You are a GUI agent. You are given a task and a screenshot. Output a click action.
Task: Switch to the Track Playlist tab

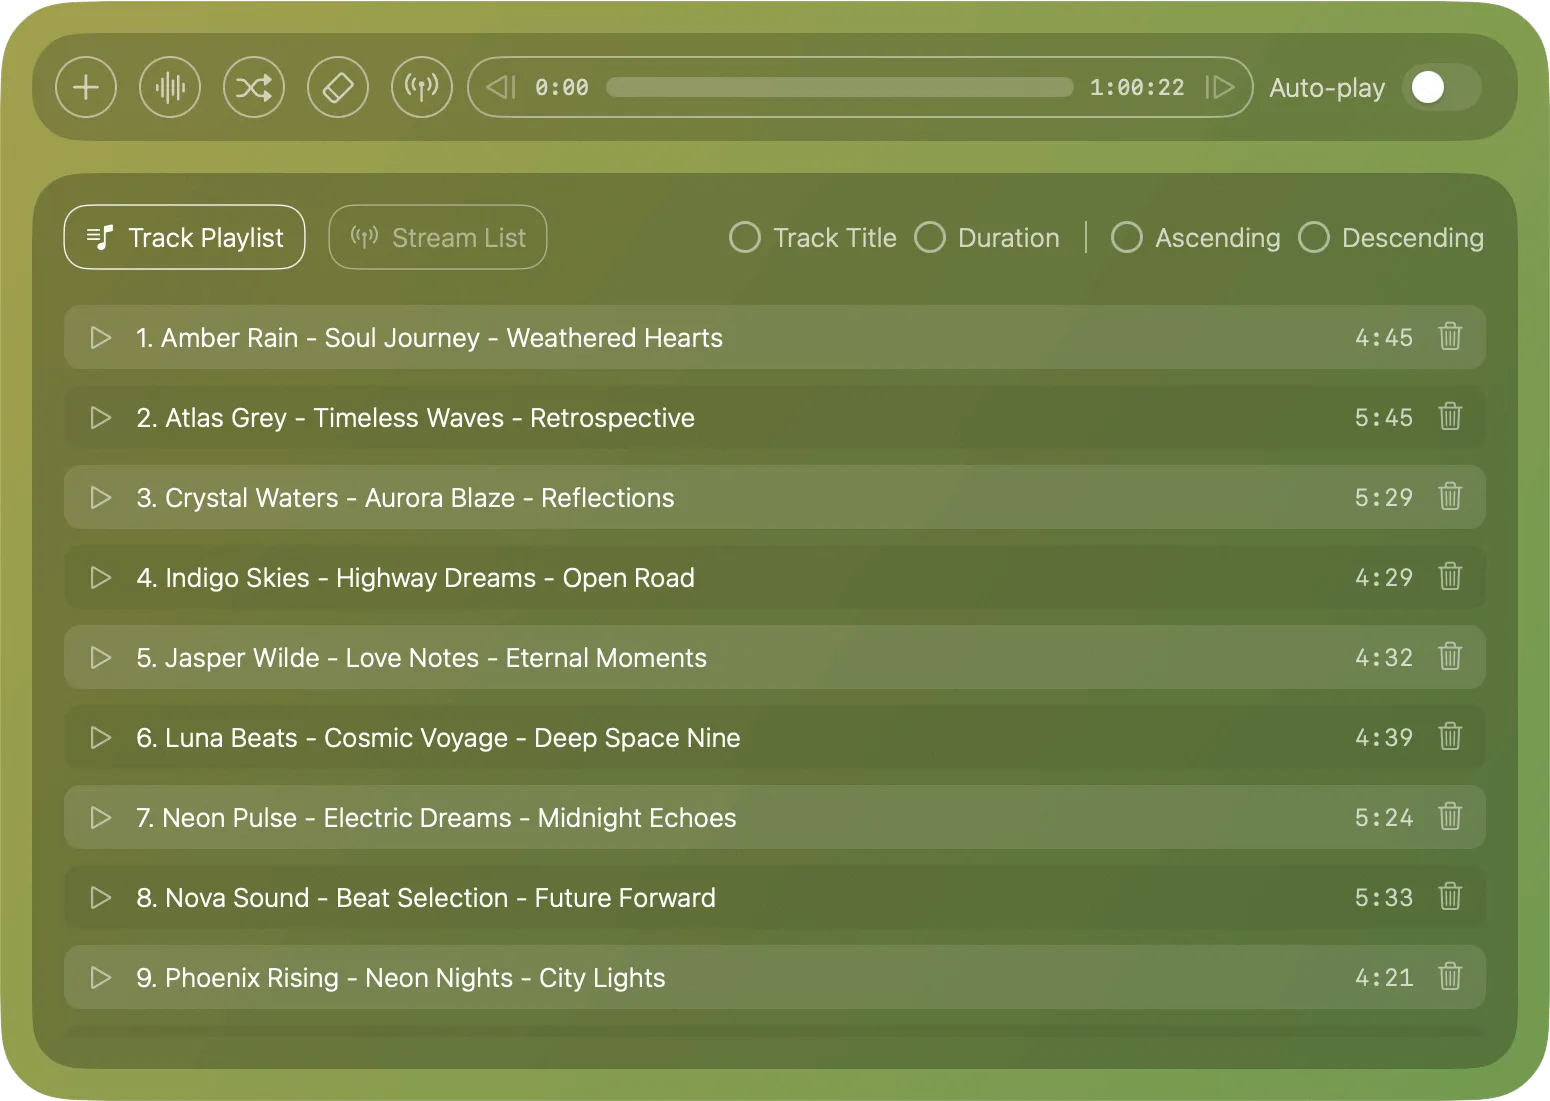tap(184, 238)
